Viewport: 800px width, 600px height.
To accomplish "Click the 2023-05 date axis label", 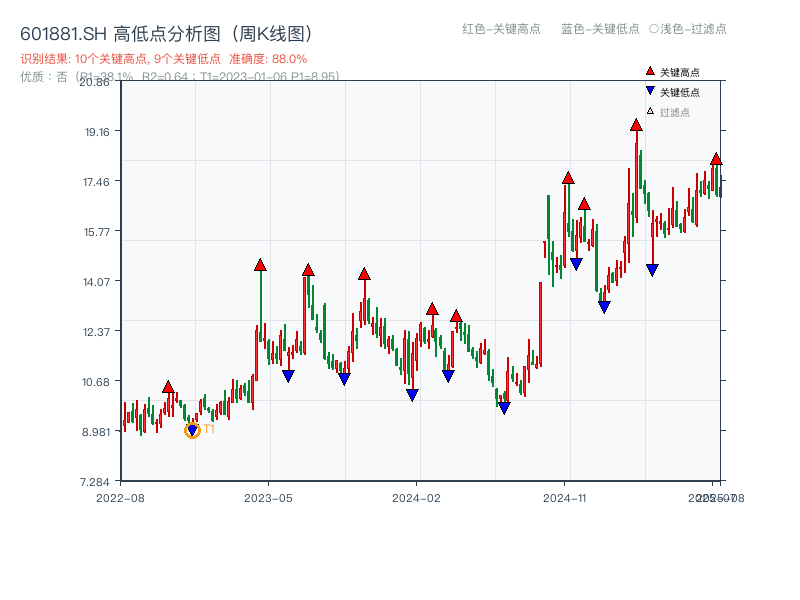I will click(x=268, y=498).
